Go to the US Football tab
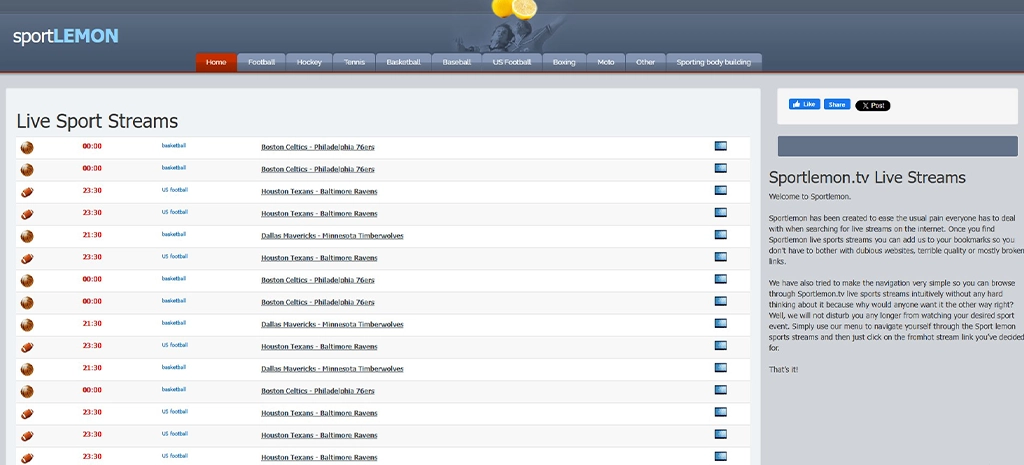Screen dimensions: 1024x465 click(512, 62)
